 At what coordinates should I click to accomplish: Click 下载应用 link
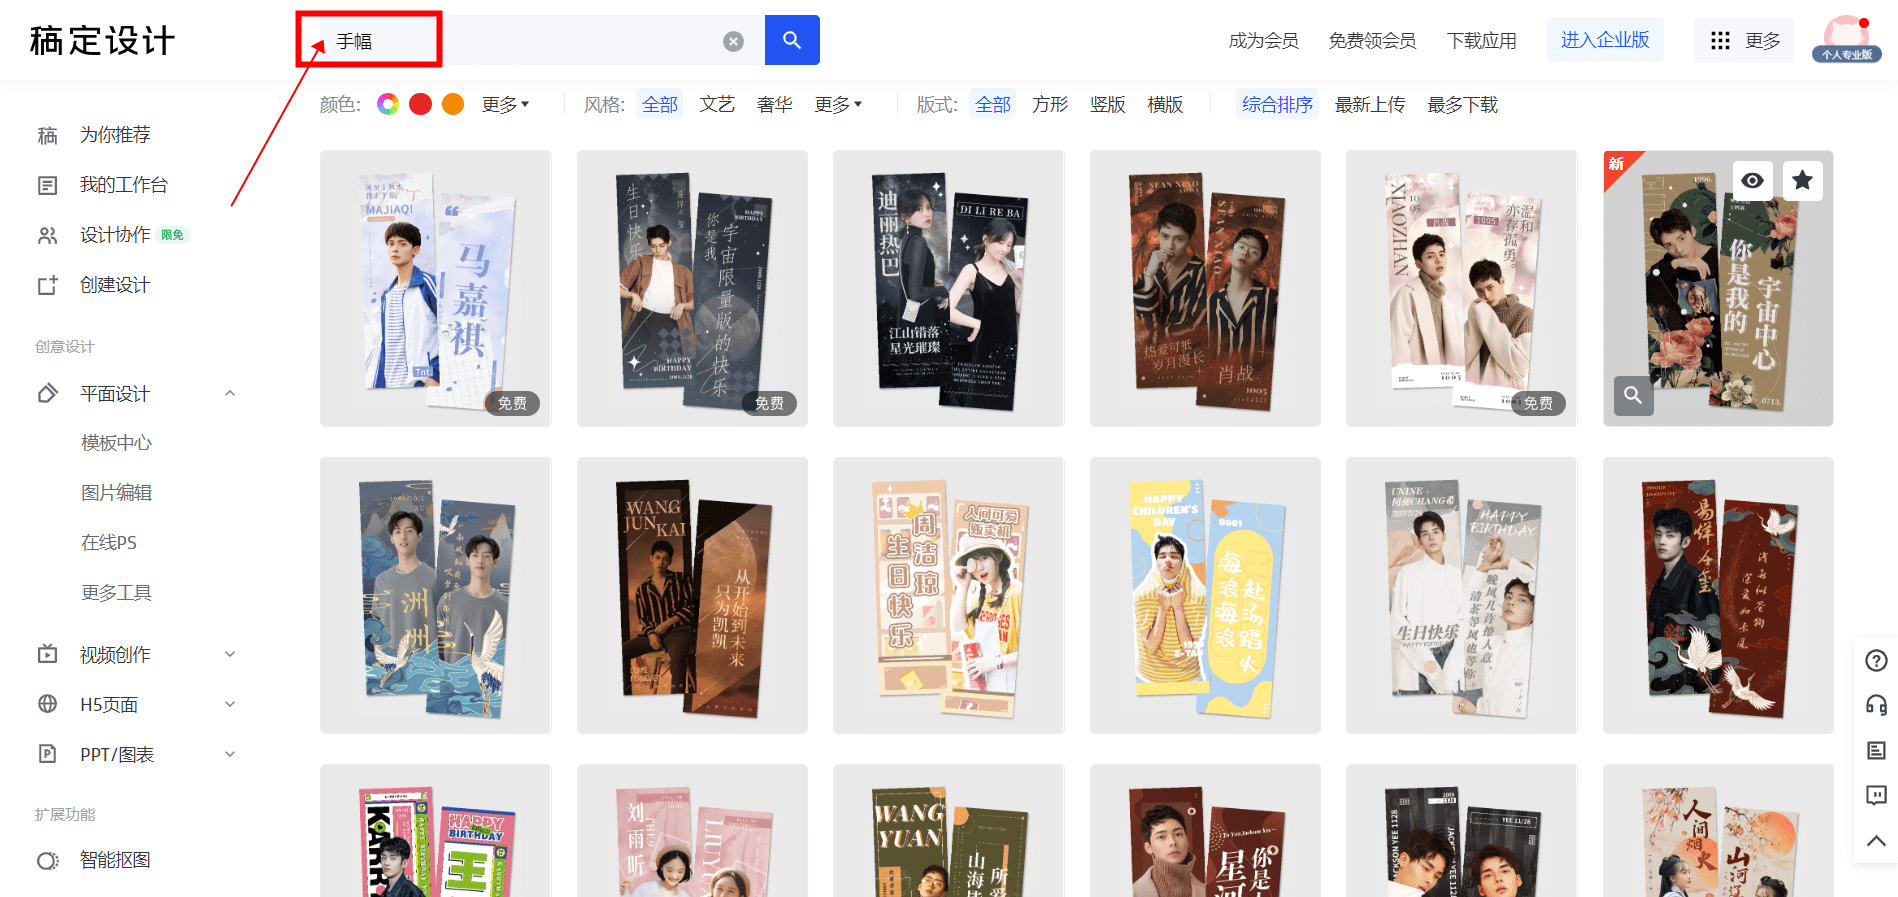tap(1482, 41)
